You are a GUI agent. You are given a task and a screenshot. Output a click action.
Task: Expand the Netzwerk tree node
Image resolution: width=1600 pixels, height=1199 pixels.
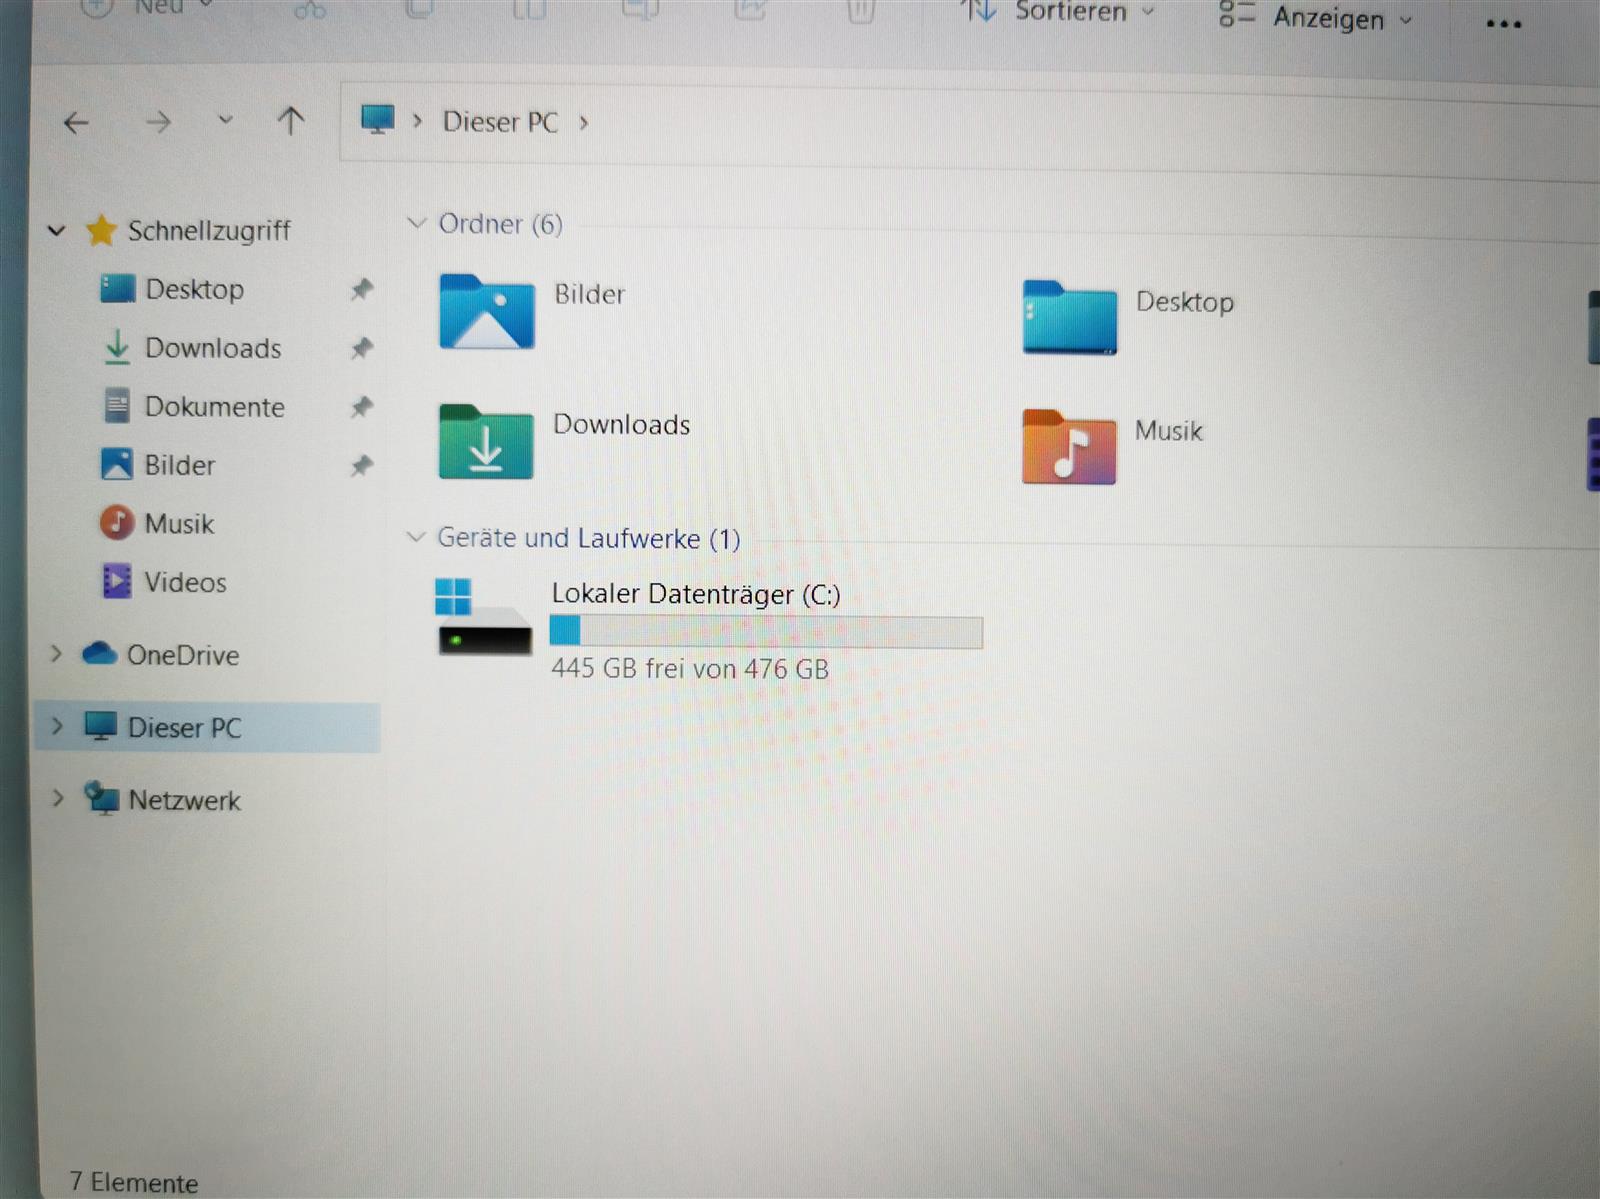58,798
